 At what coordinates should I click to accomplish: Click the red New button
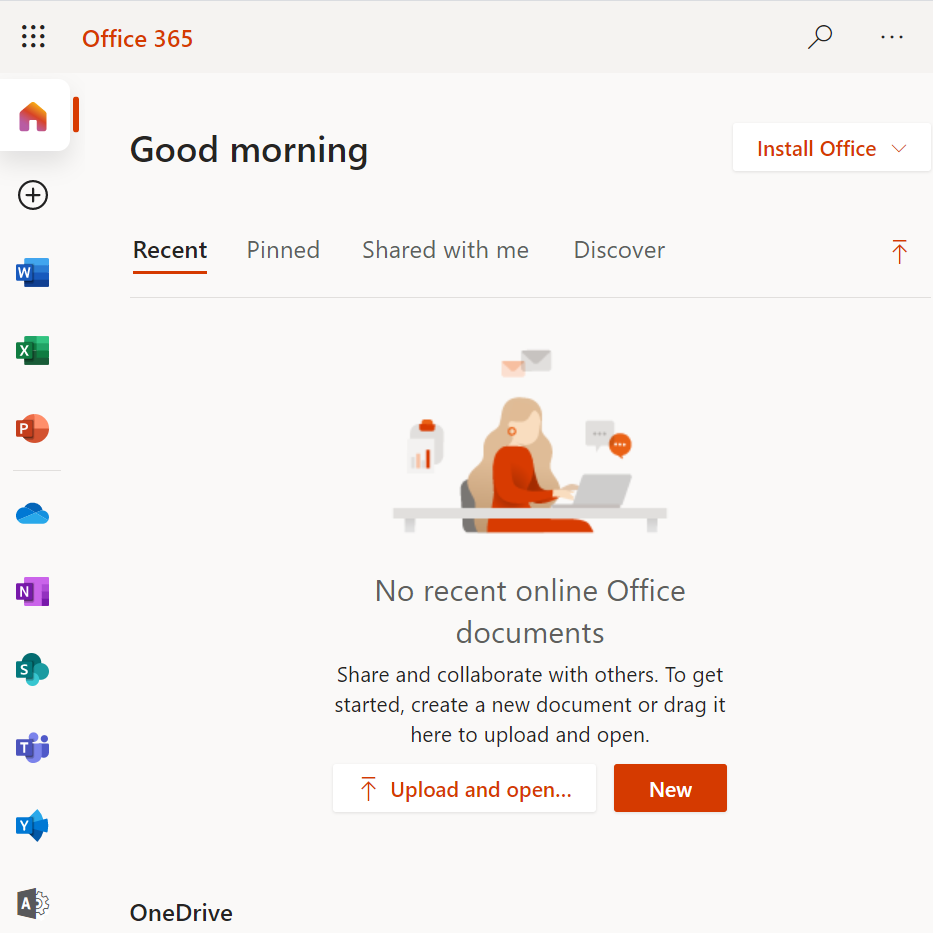point(670,788)
